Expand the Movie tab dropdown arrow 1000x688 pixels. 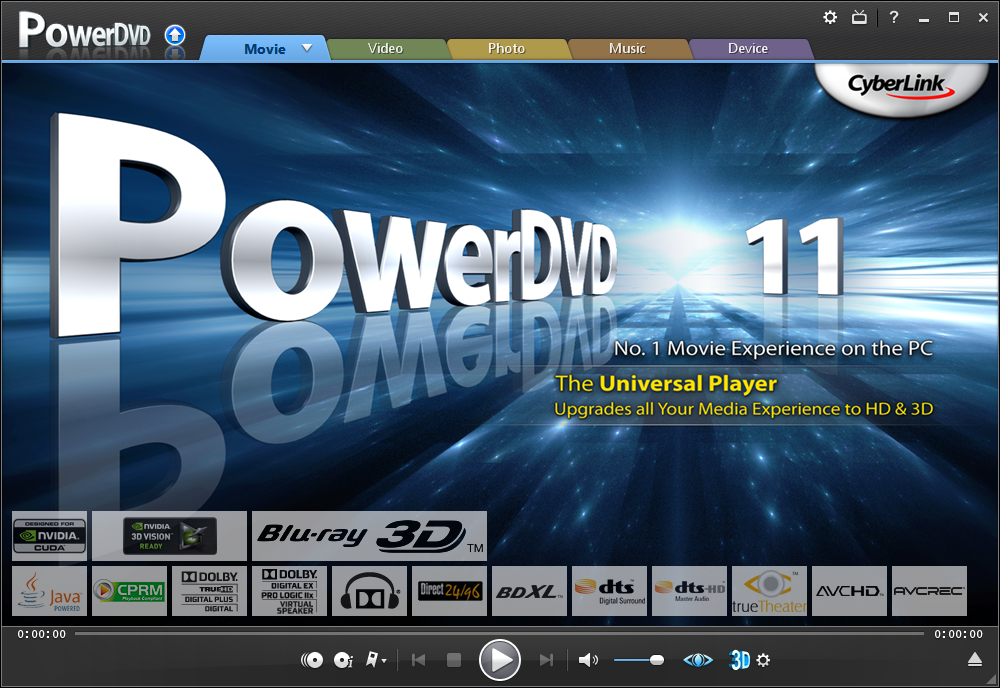click(x=307, y=48)
